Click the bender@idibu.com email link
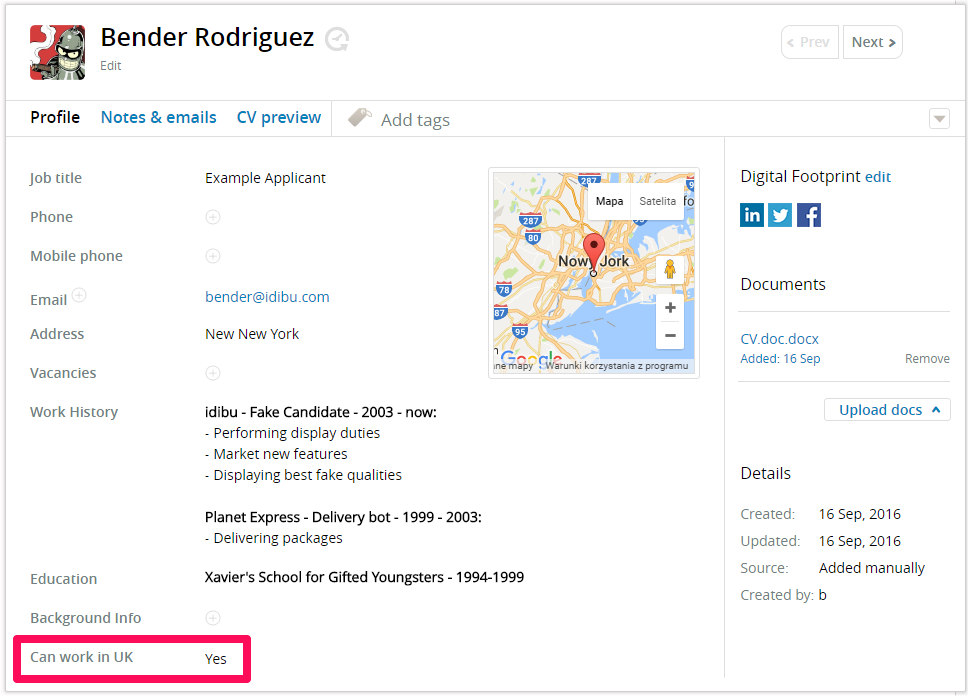Image resolution: width=968 pixels, height=696 pixels. pos(267,297)
